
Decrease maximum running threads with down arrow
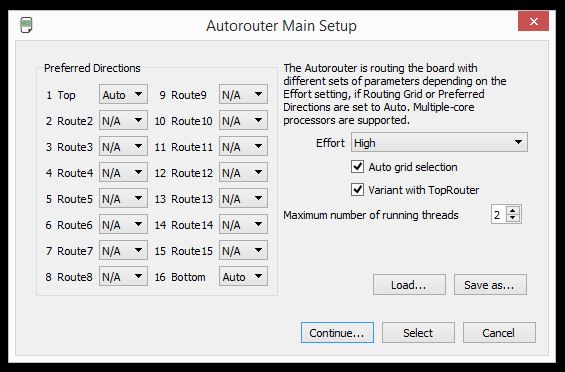[x=513, y=218]
